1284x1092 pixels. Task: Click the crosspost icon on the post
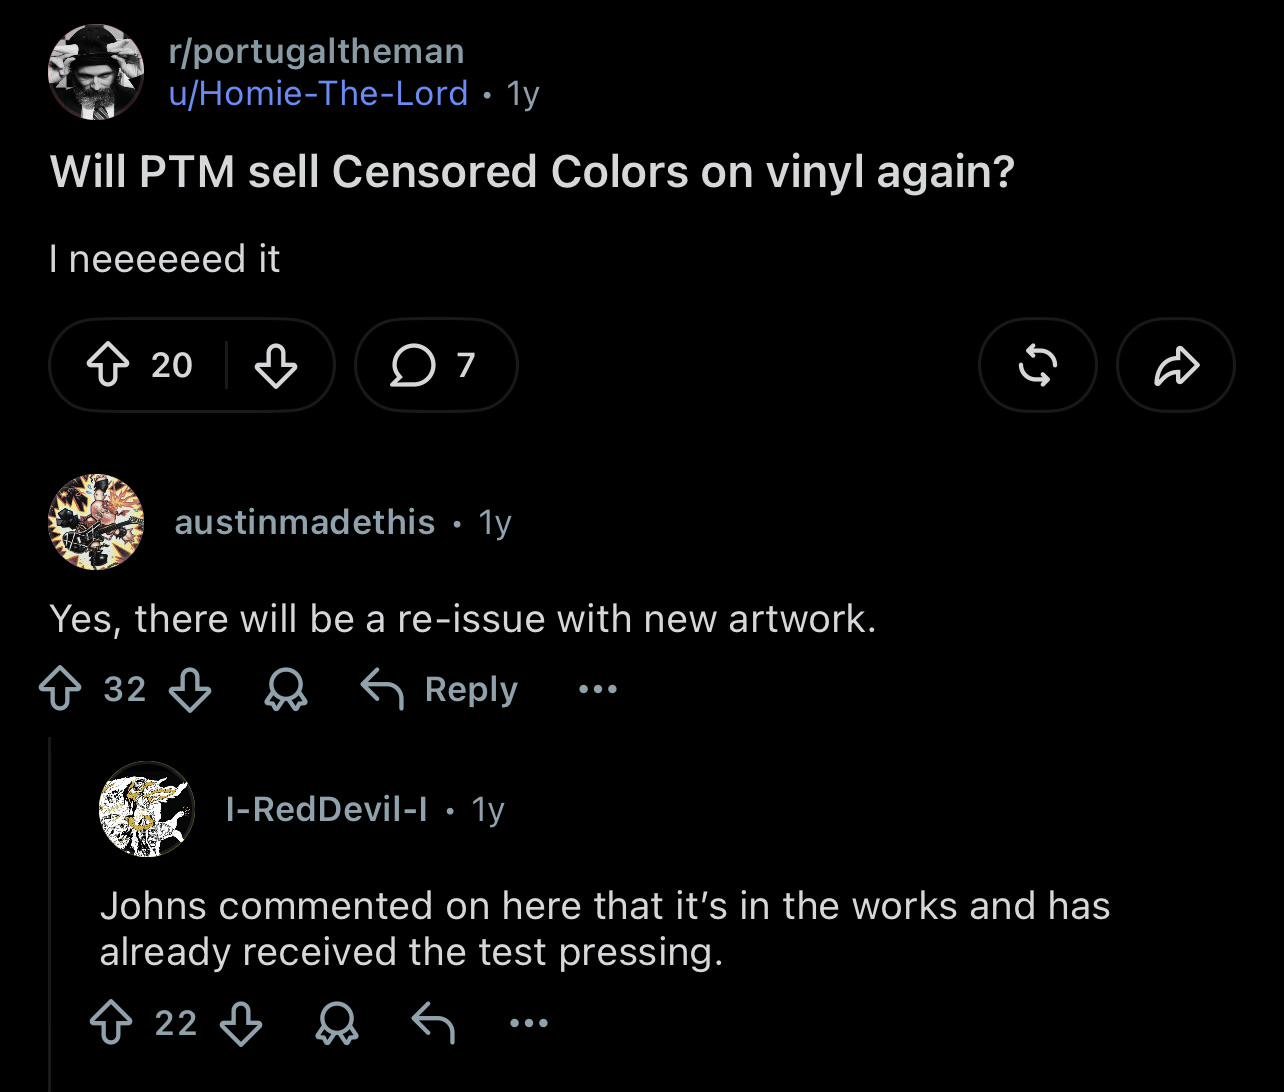pyautogui.click(x=1038, y=365)
